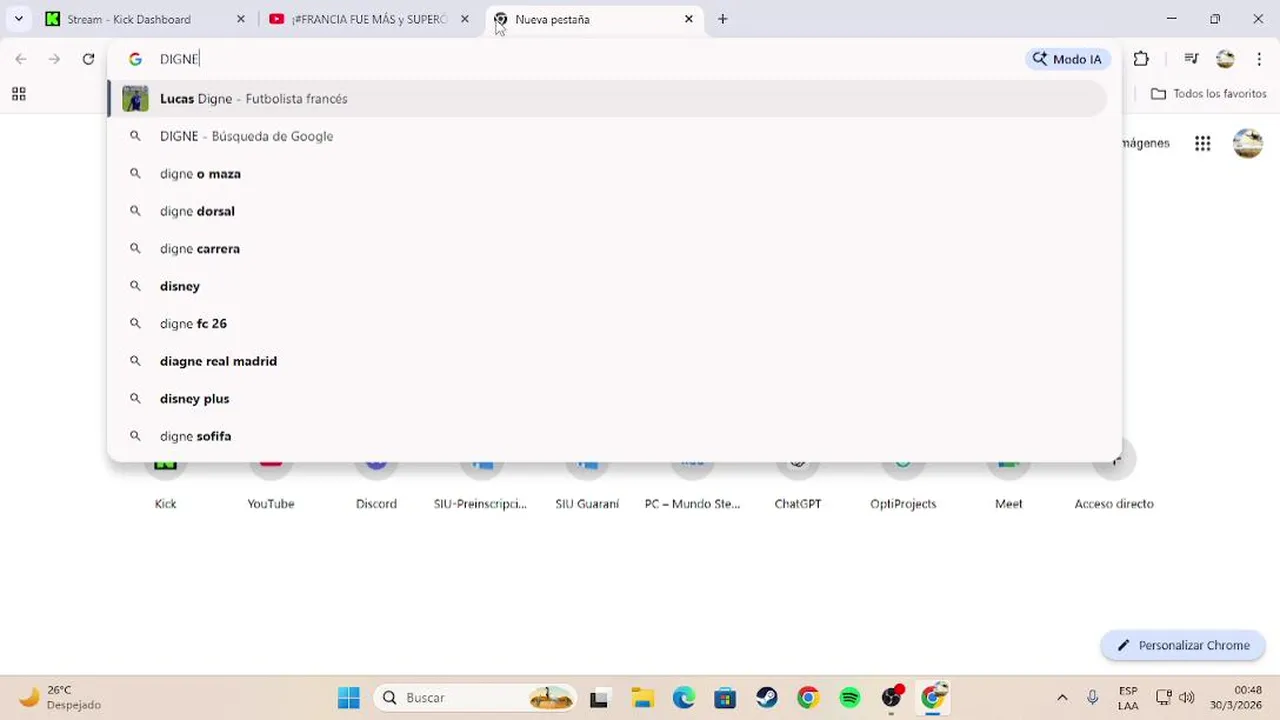Select the digne fc 26 suggestion
The width and height of the screenshot is (1280, 720).
(607, 324)
